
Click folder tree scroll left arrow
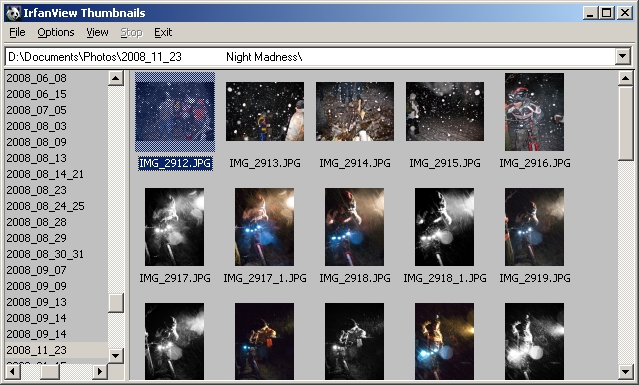(13, 372)
